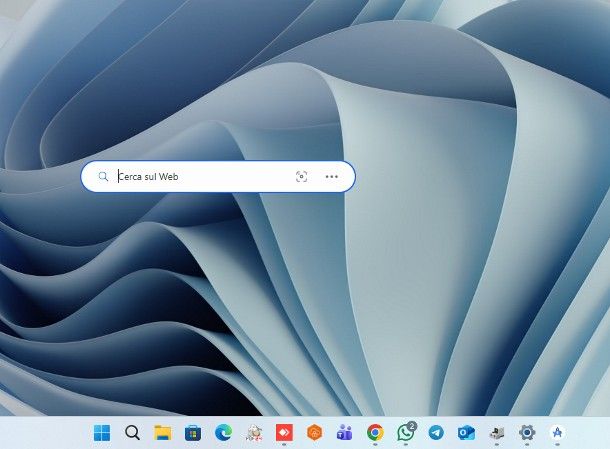This screenshot has width=610, height=449.
Task: Open WhatsApp with two notifications
Action: (x=406, y=432)
